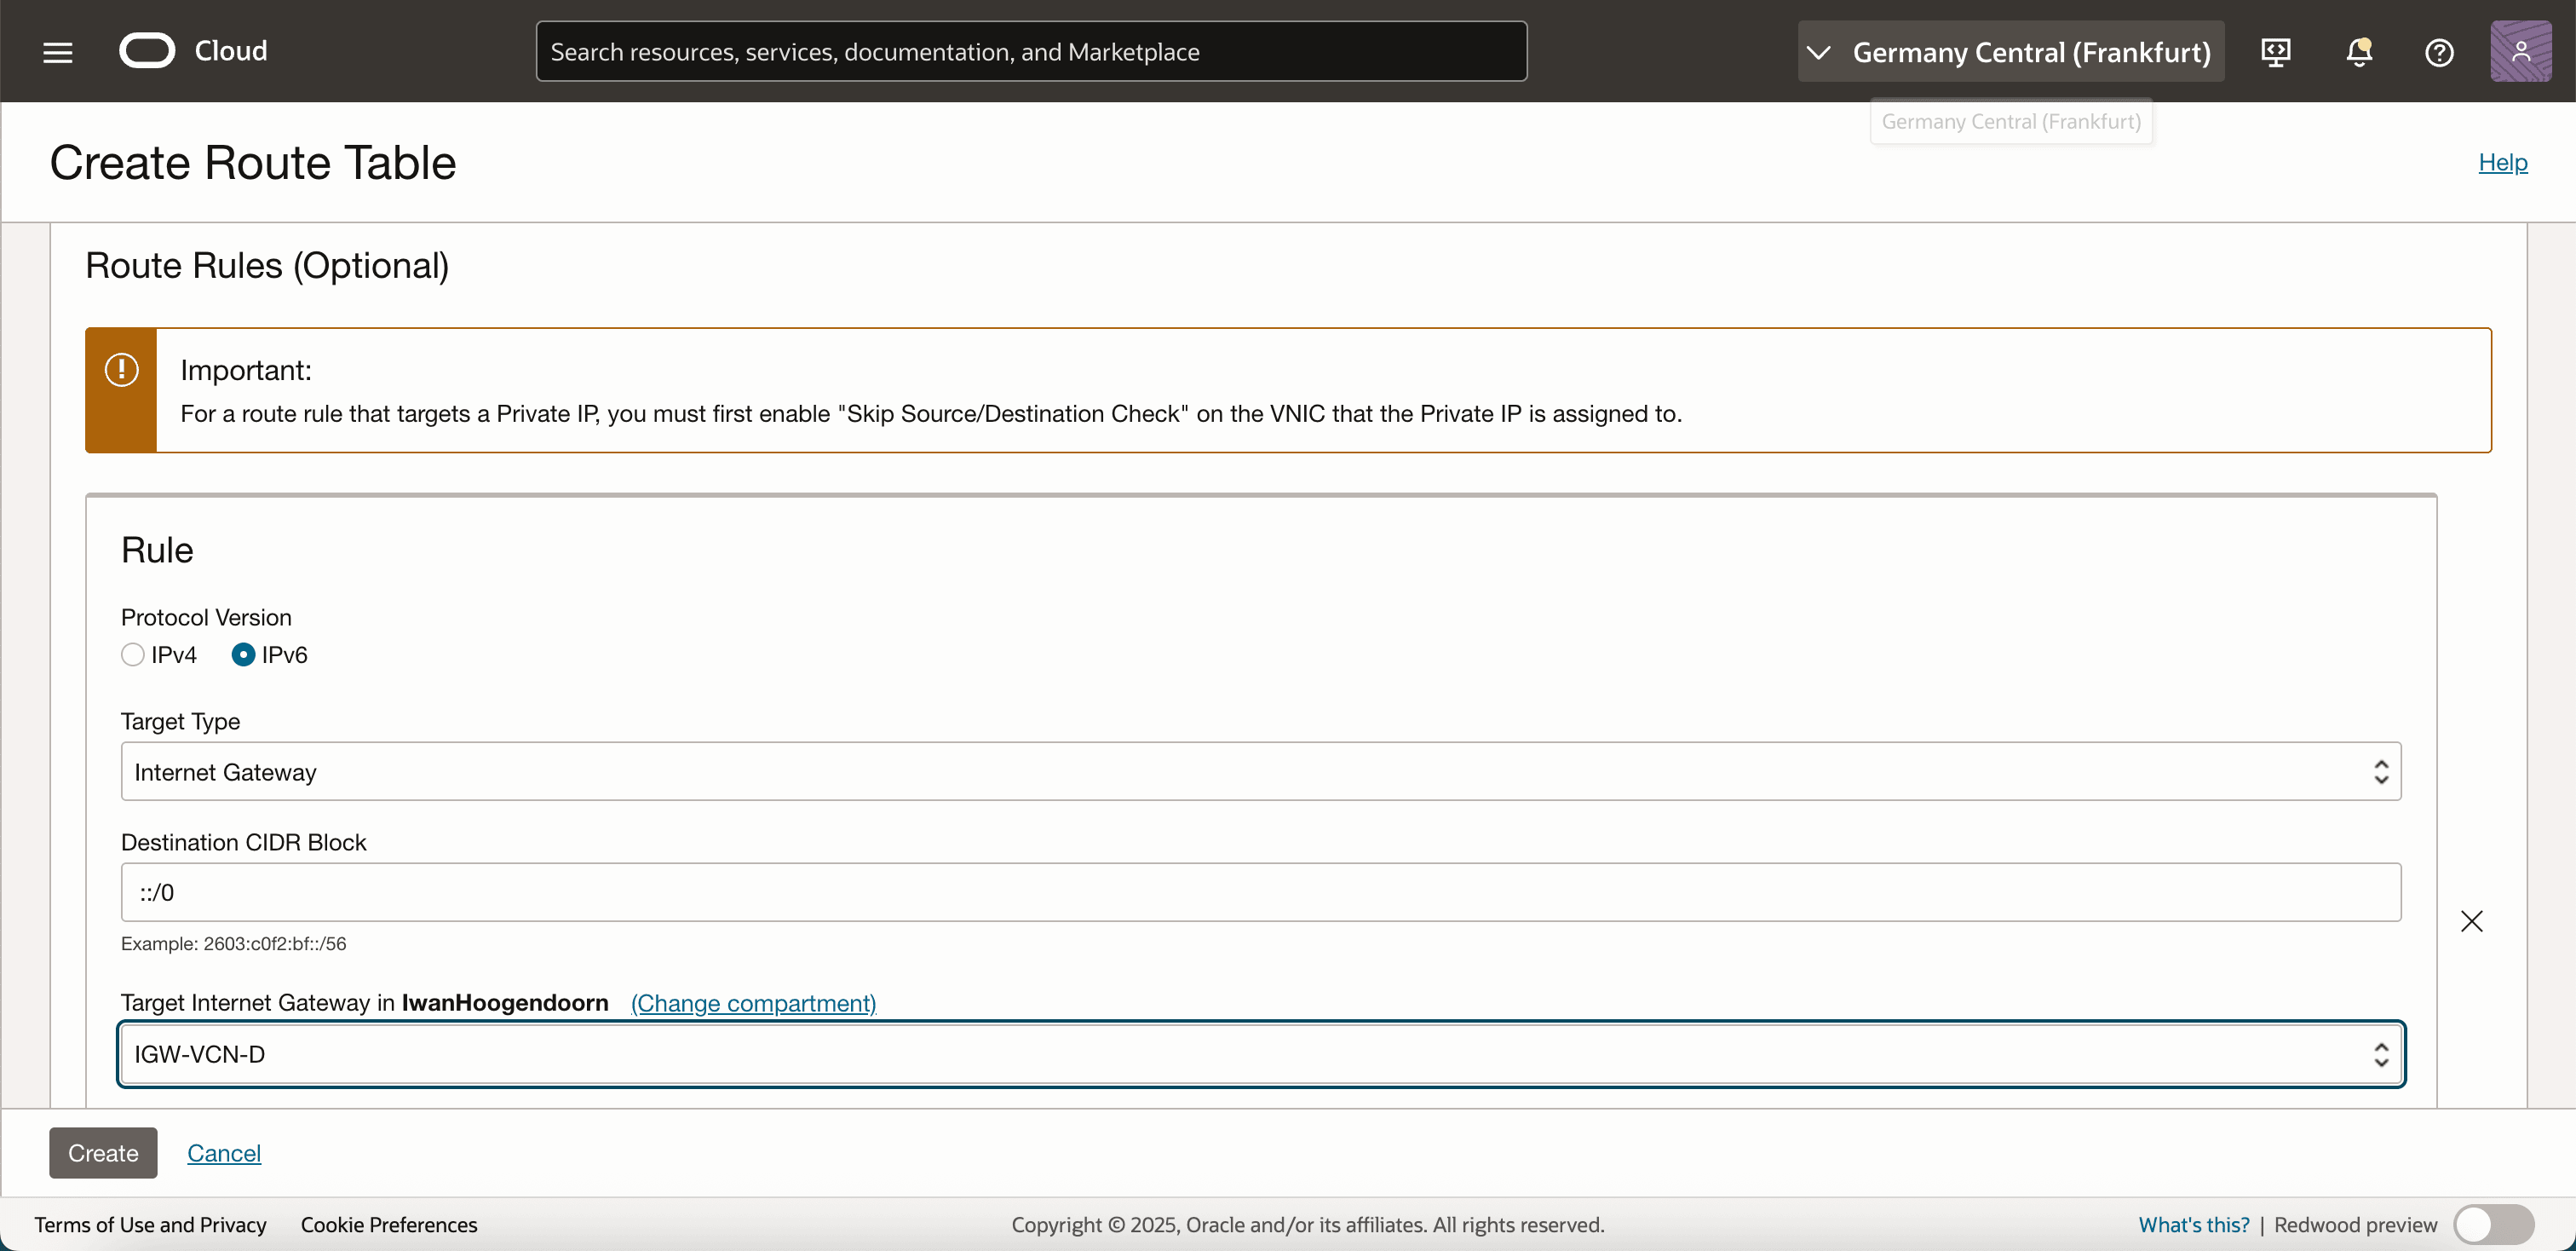Screen dimensions: 2576x1251
Task: Toggle the Redwood preview switch
Action: pos(2493,1224)
